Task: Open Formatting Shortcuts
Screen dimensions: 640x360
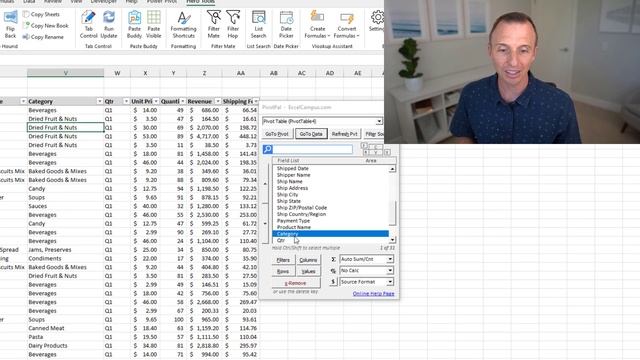Action: (183, 24)
